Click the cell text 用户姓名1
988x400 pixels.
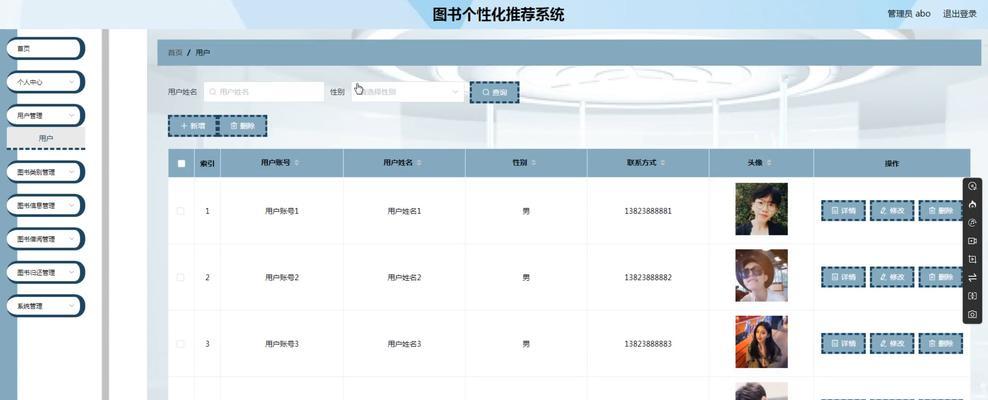tap(404, 211)
